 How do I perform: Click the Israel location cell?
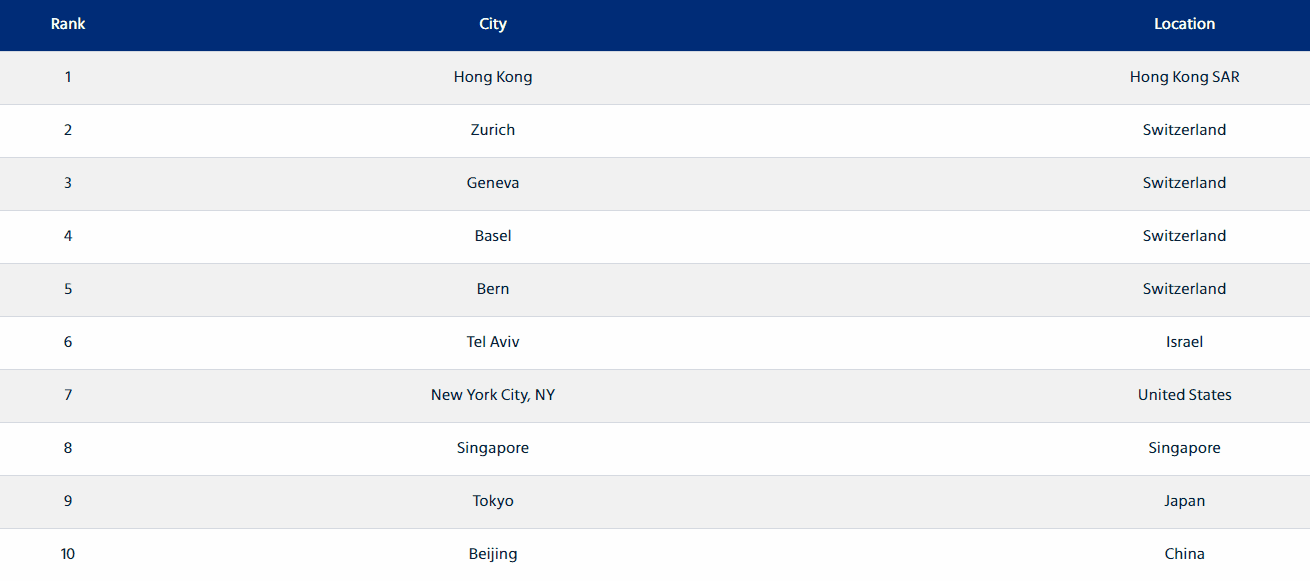pyautogui.click(x=1184, y=342)
